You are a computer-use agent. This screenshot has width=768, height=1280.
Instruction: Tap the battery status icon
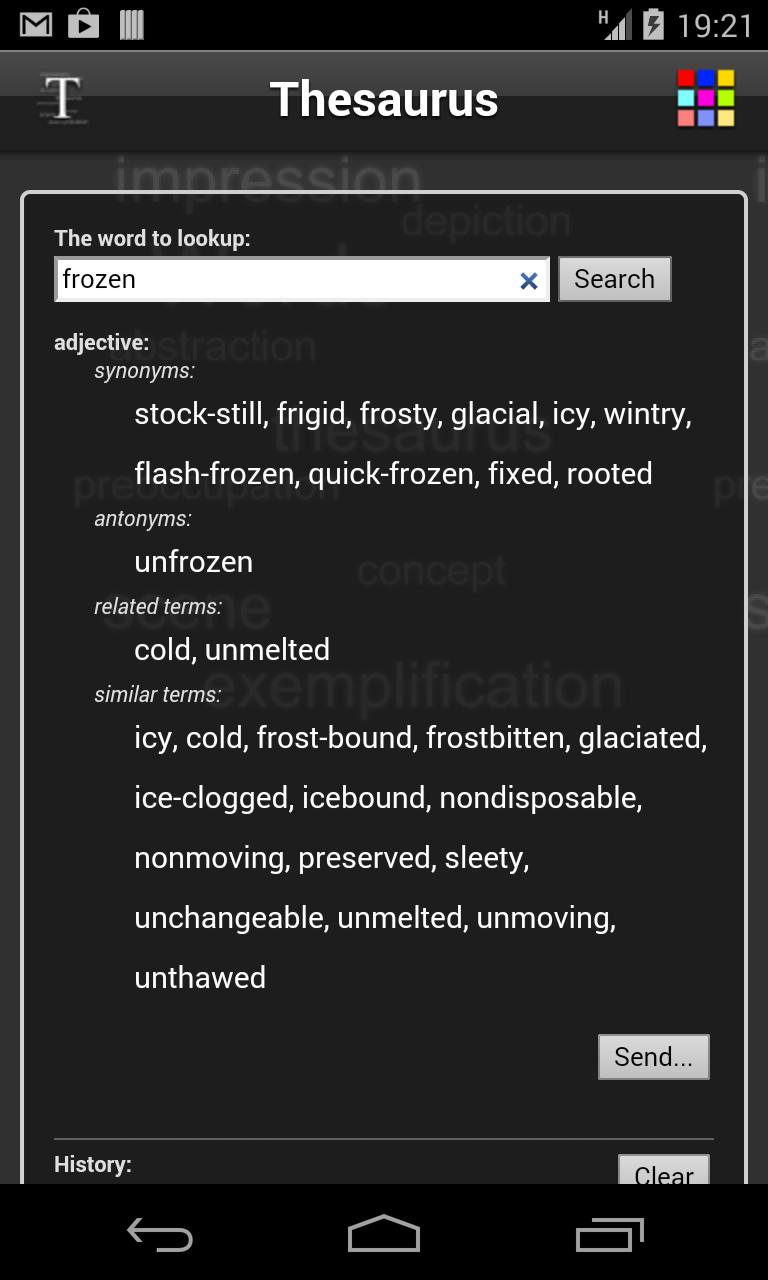(653, 25)
